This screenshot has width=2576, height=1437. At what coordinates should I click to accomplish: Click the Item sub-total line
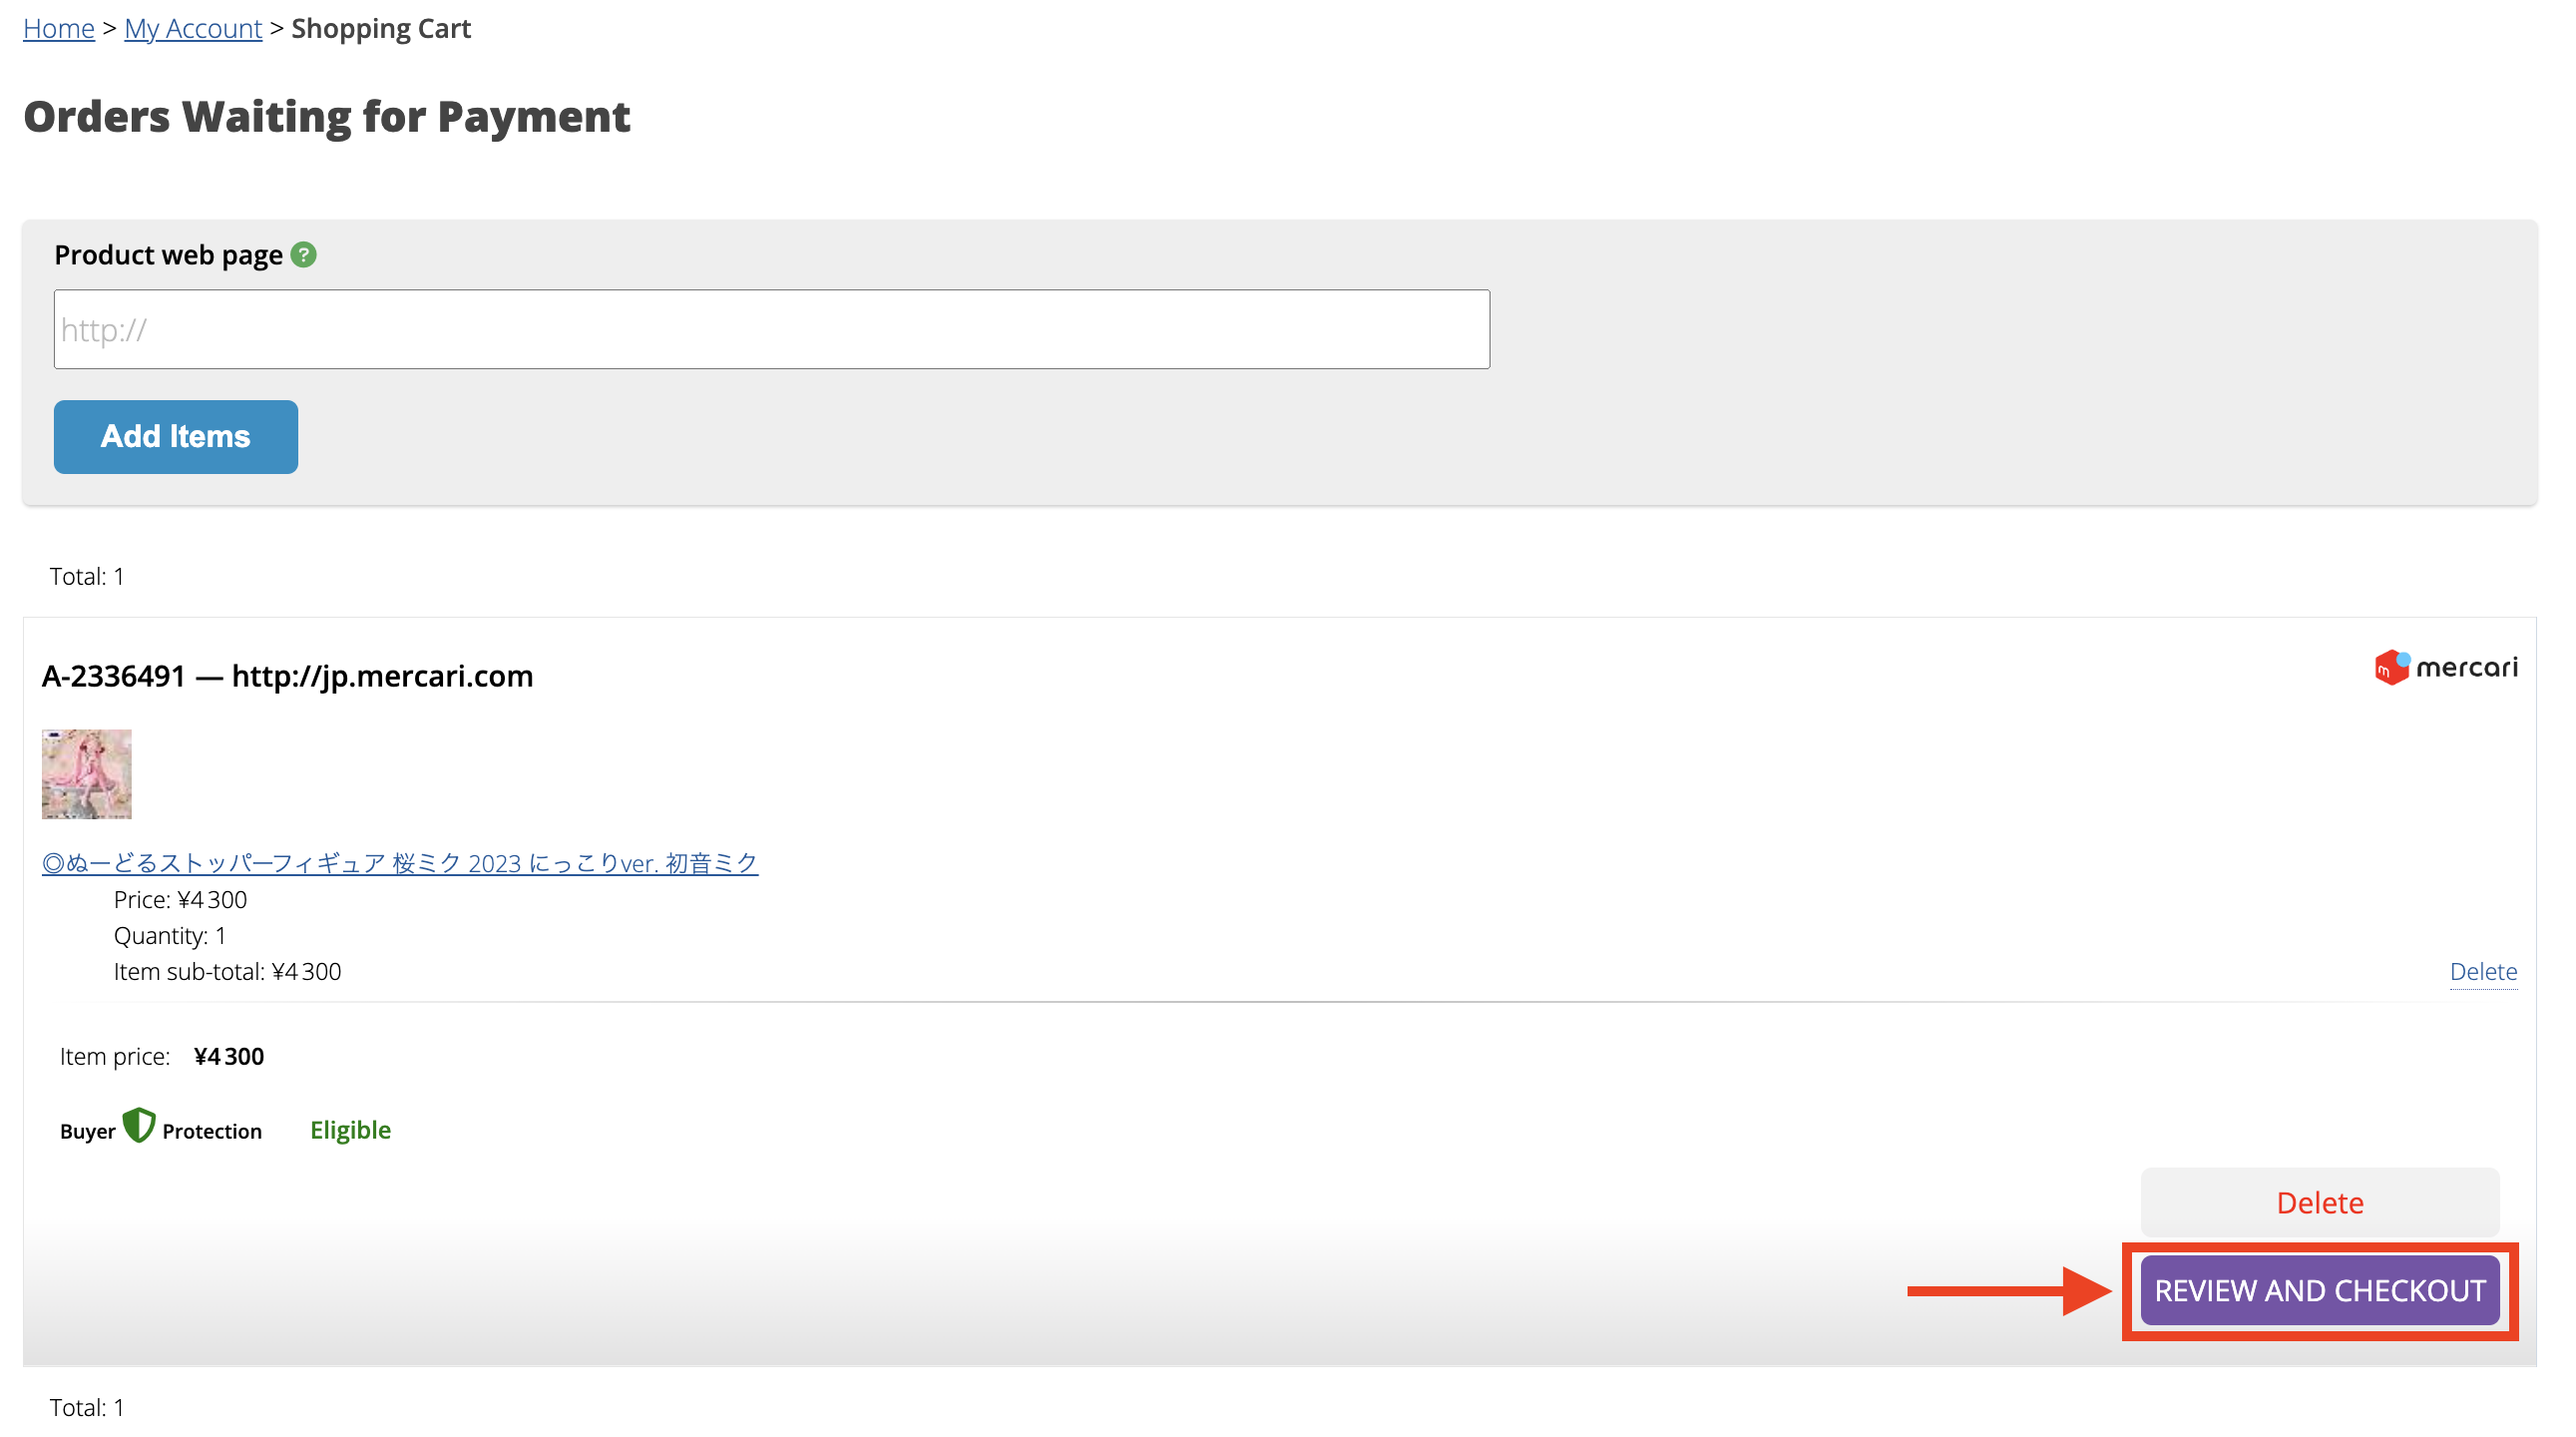click(x=227, y=972)
